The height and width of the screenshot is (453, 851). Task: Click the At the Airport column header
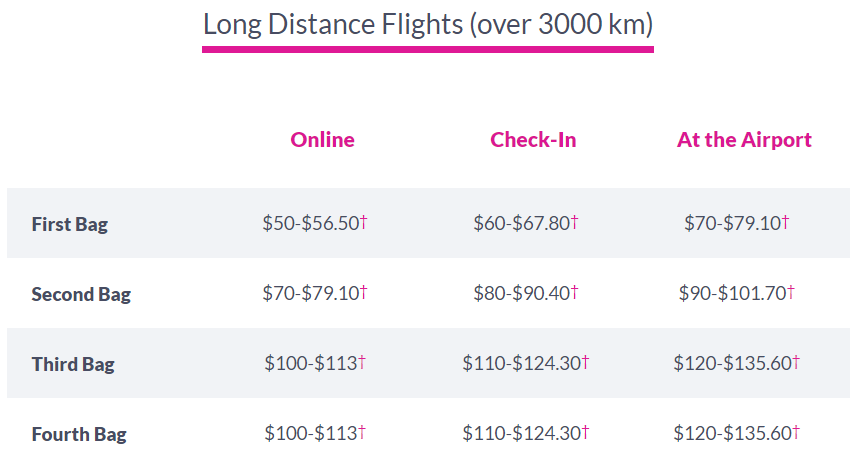tap(744, 140)
